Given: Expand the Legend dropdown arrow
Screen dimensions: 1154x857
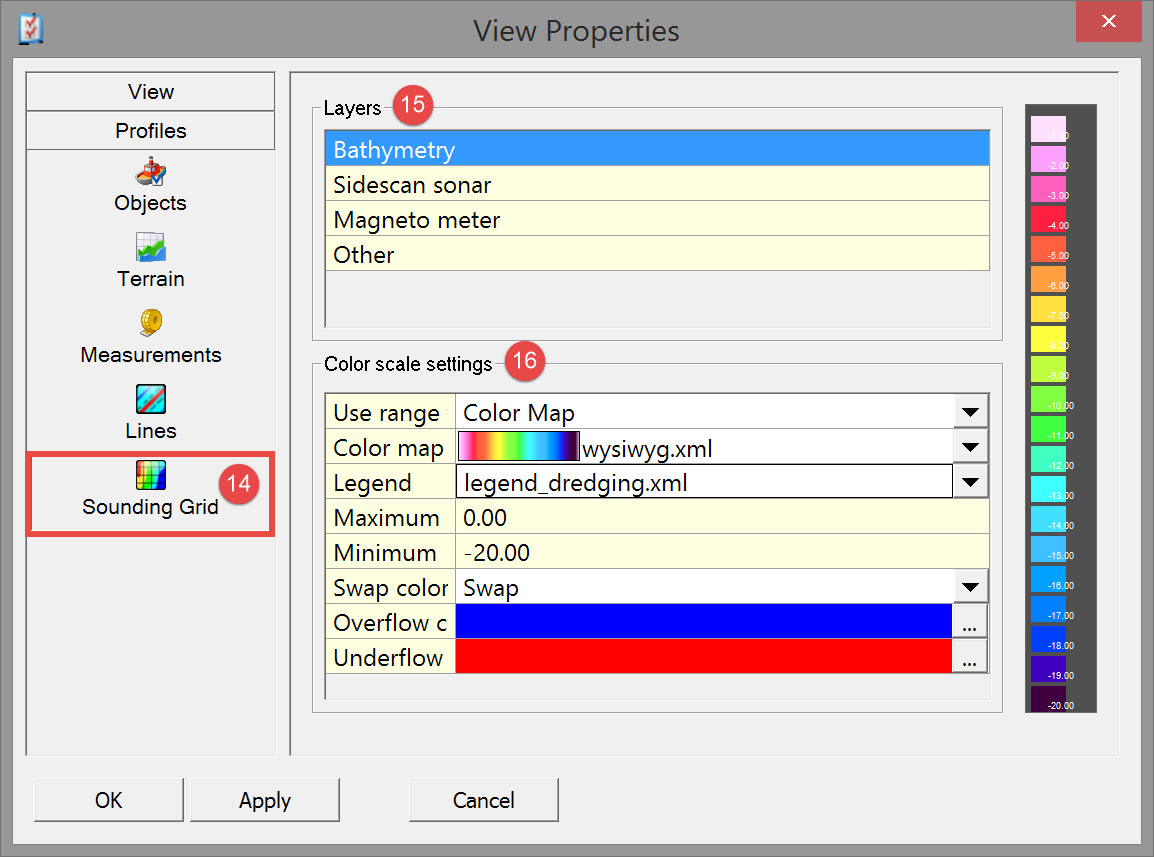Looking at the screenshot, I should pyautogui.click(x=971, y=482).
